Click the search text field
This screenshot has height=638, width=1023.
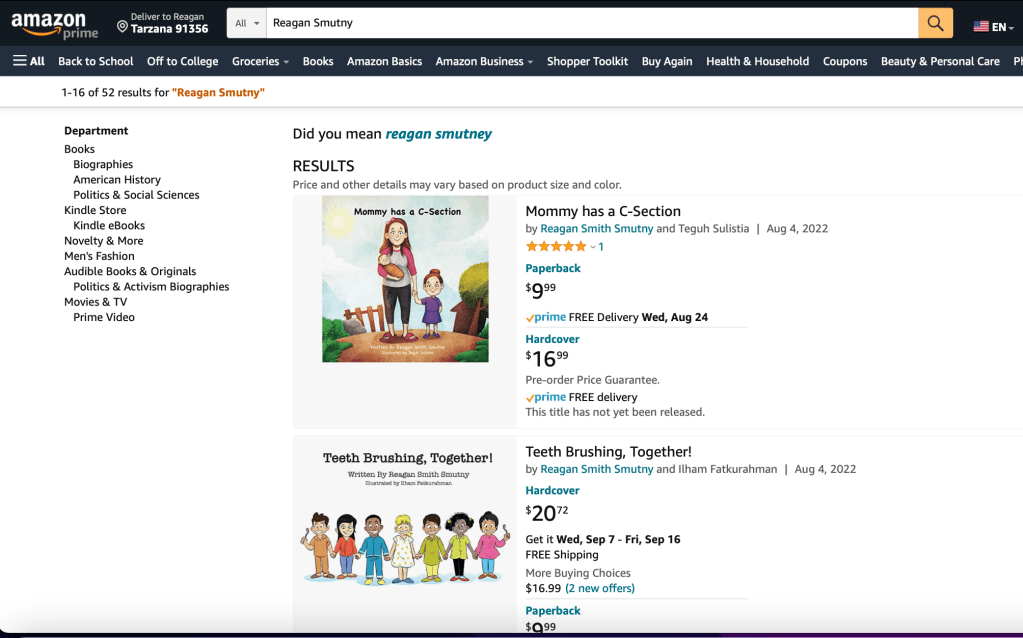(590, 23)
